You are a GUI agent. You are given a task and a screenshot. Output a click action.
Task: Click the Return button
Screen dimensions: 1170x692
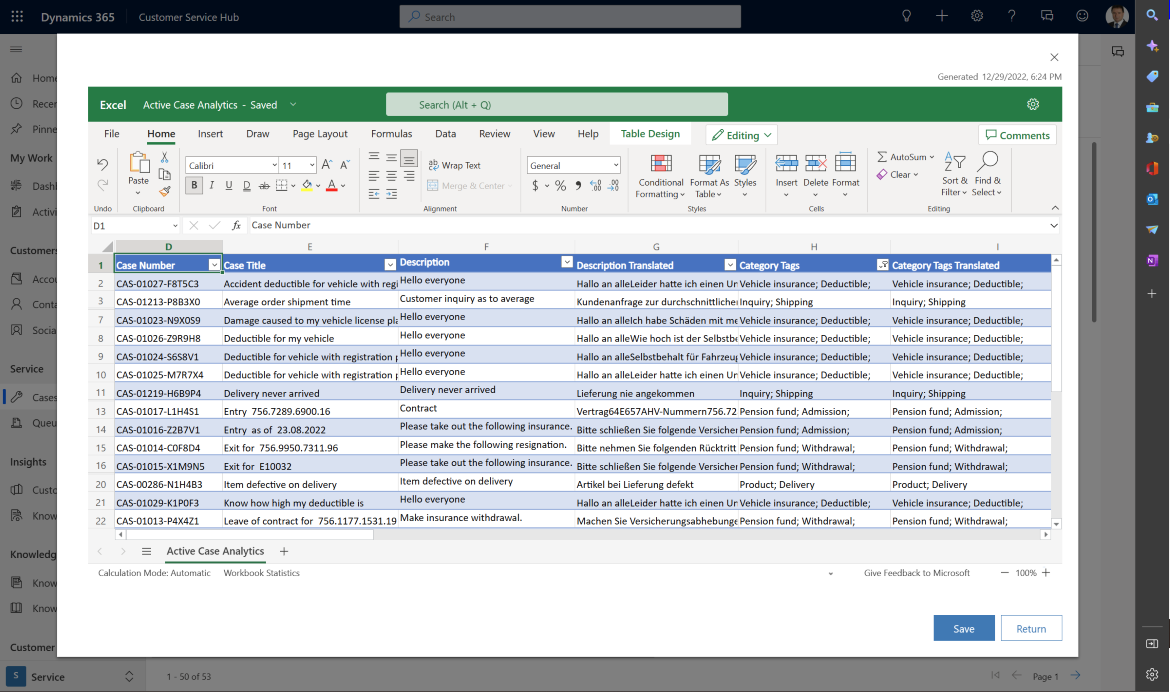coord(1030,629)
